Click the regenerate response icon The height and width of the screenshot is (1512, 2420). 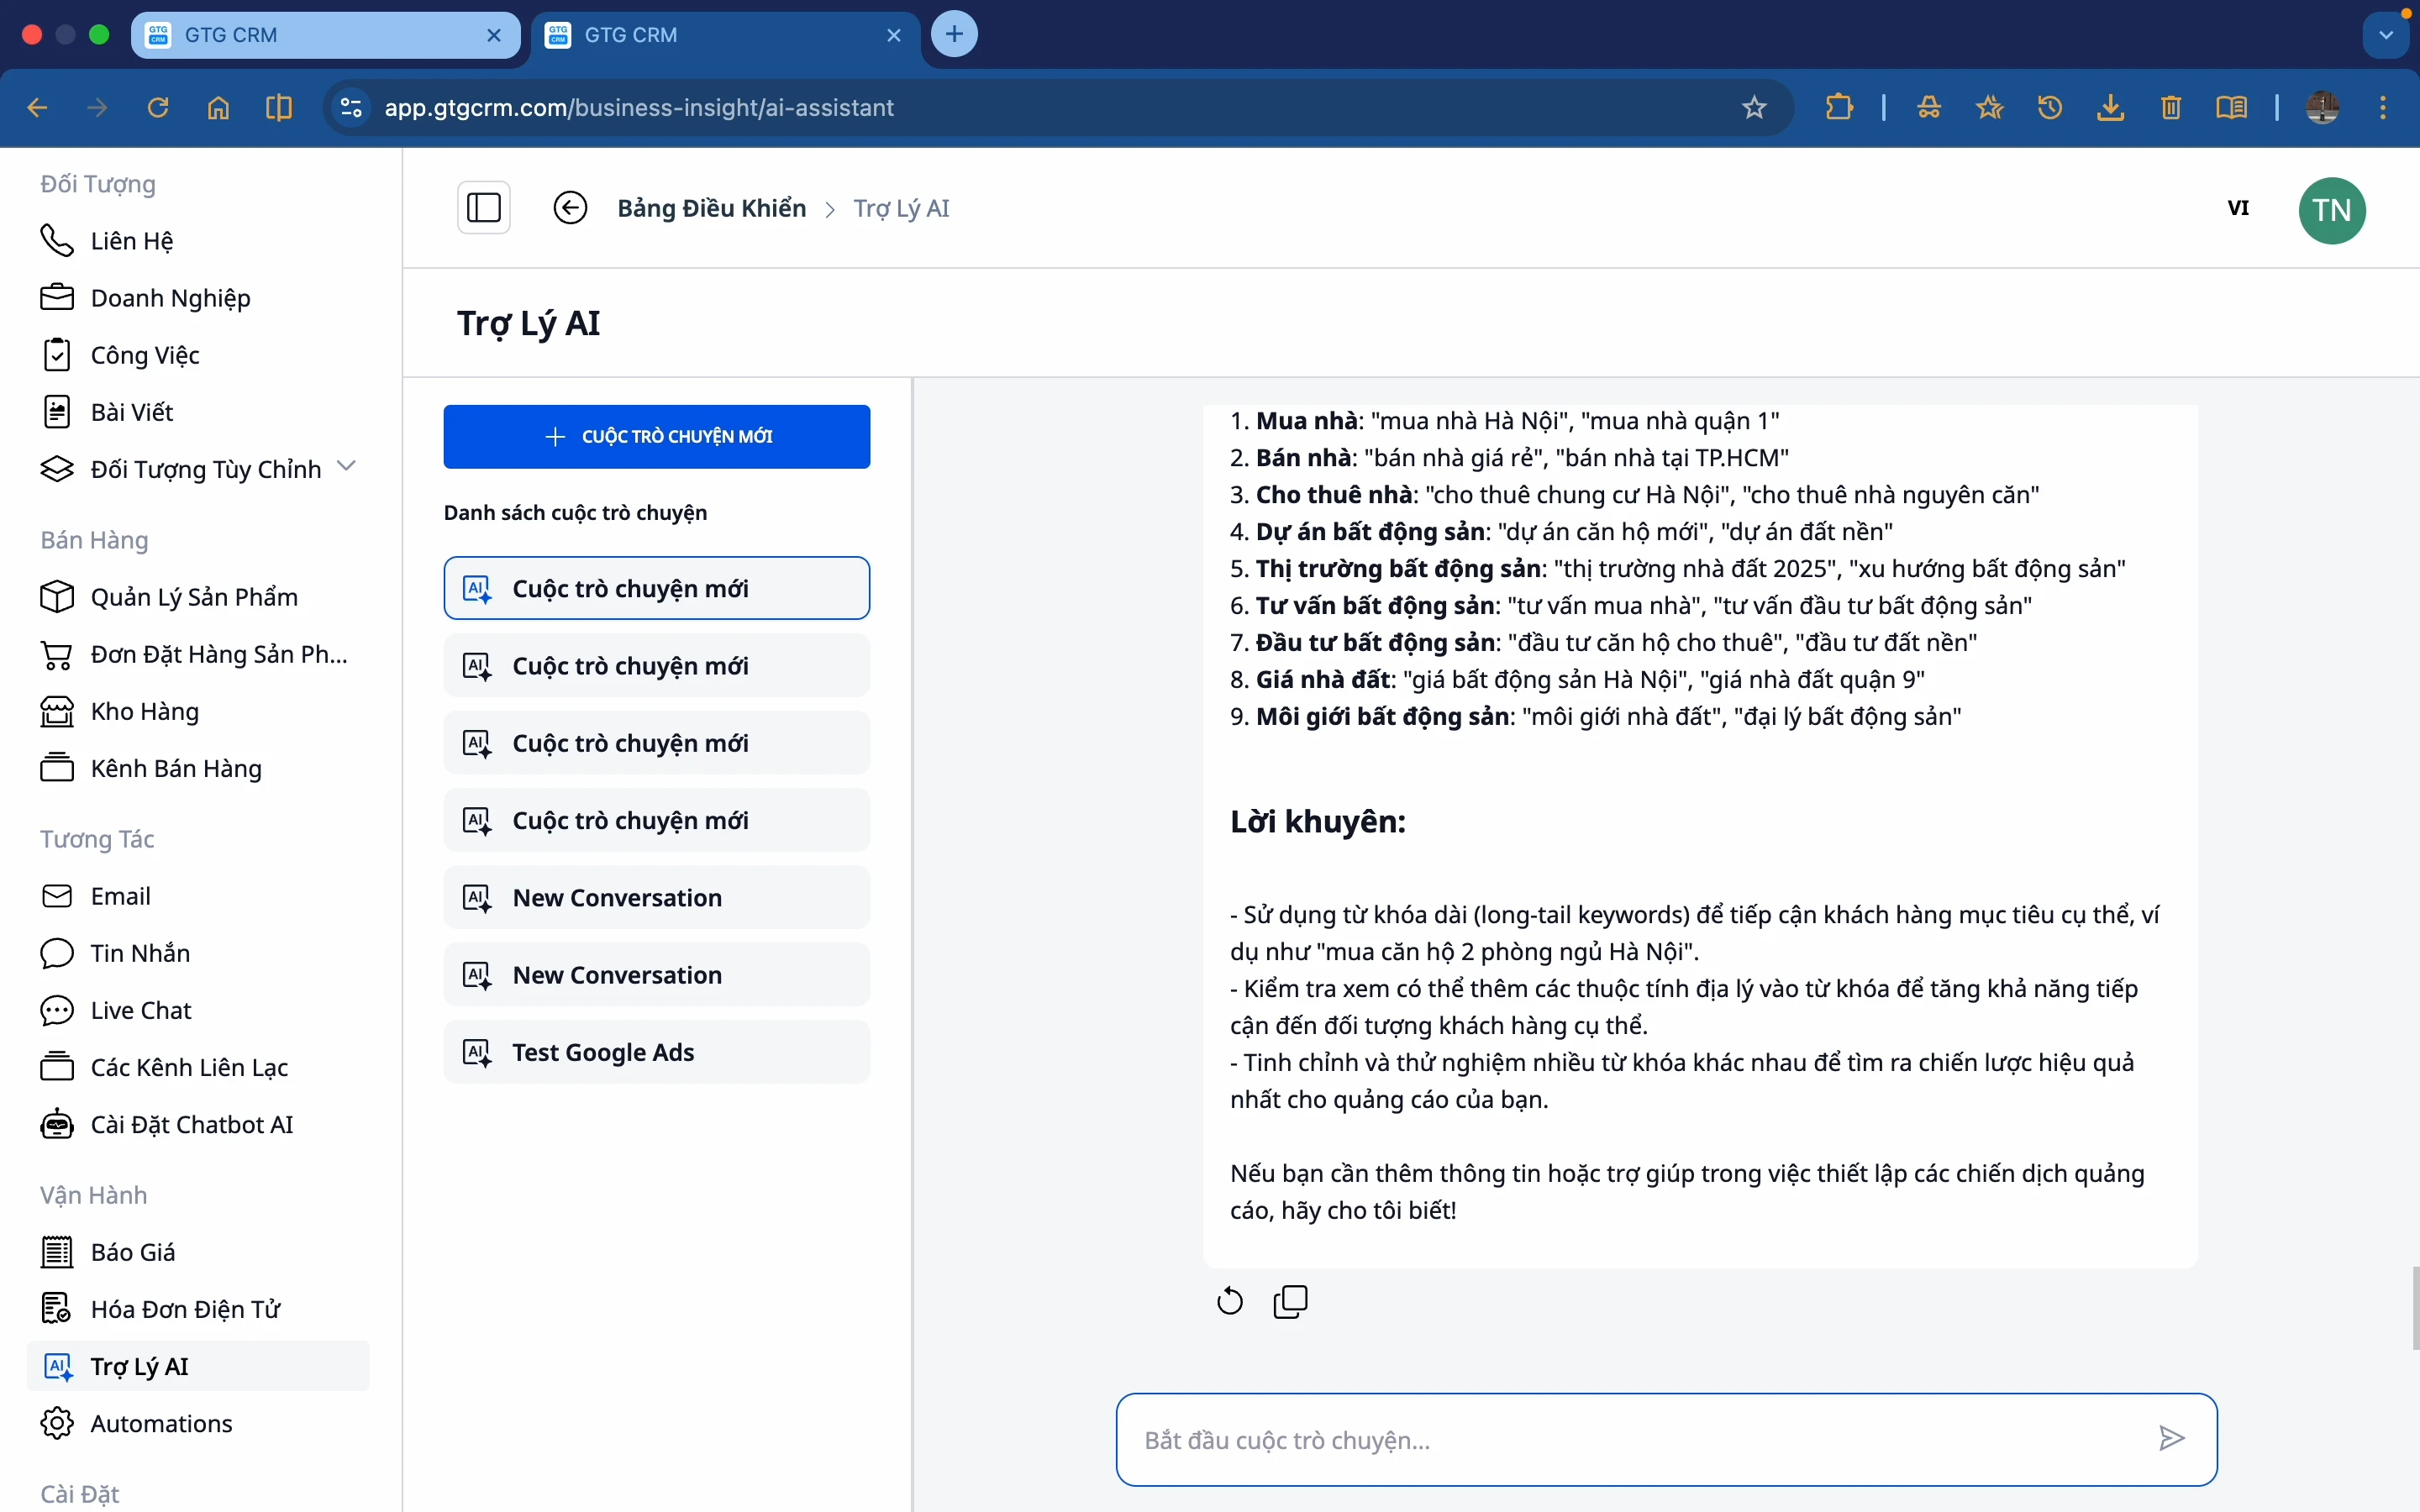click(1229, 1301)
